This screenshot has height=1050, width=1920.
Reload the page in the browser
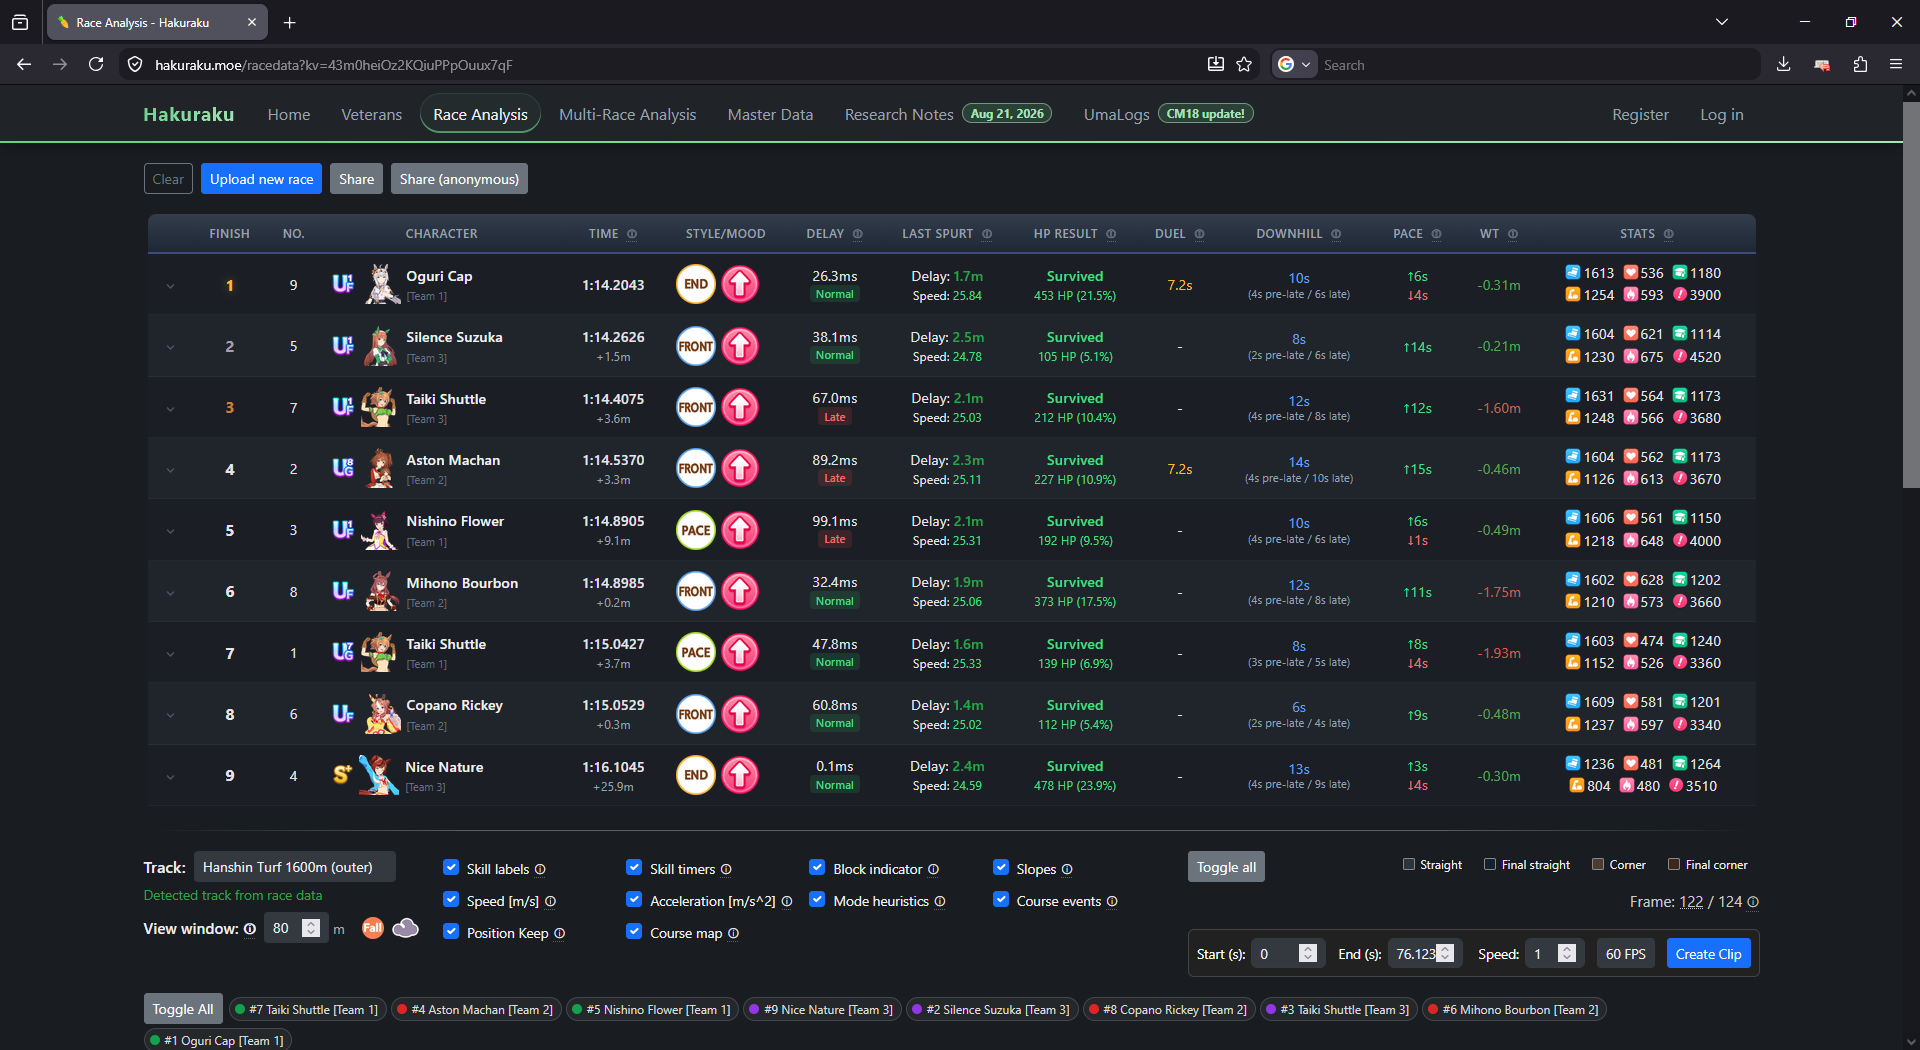[x=96, y=64]
